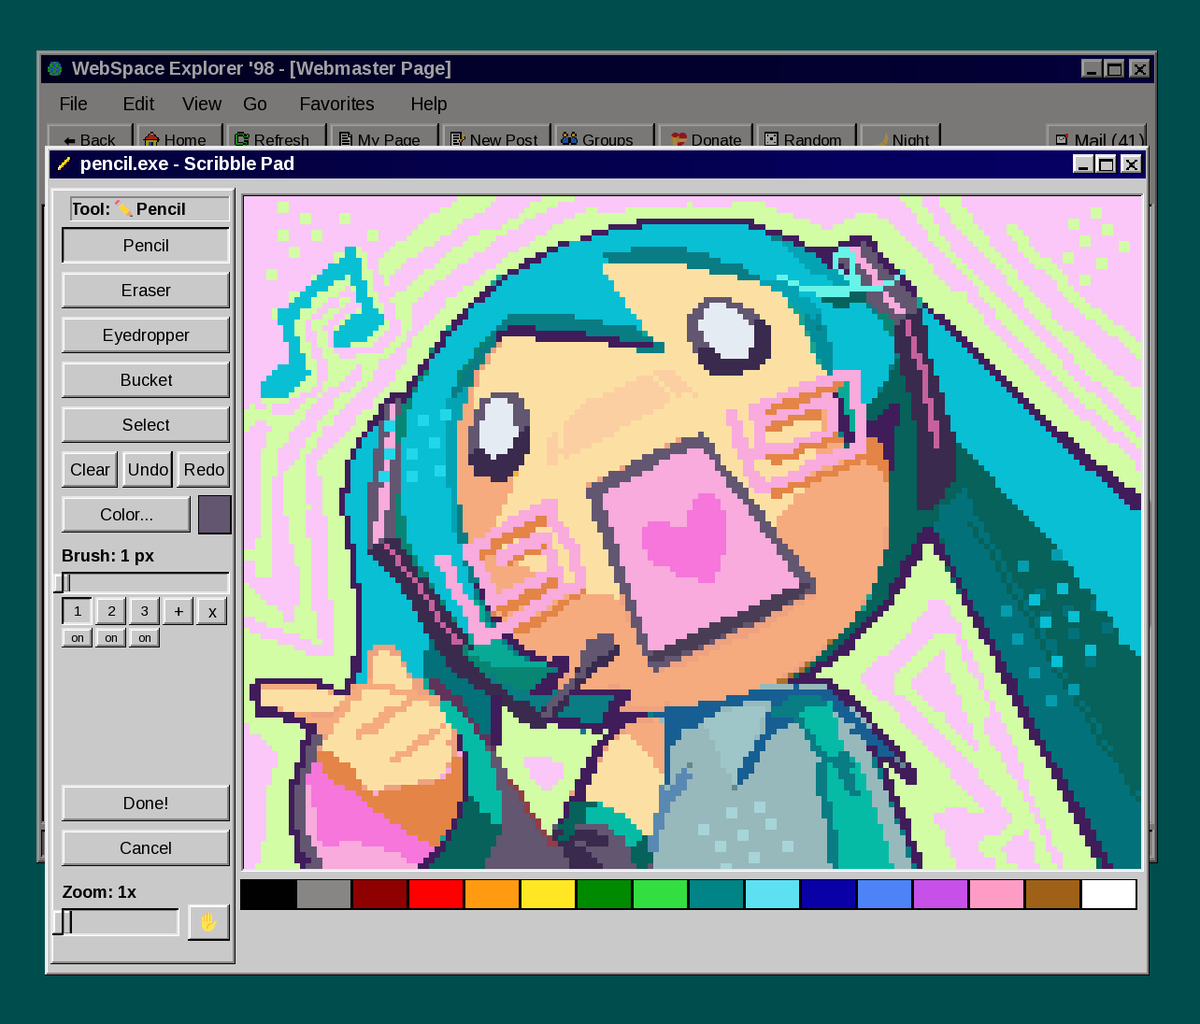The height and width of the screenshot is (1024, 1200).
Task: Toggle the 'on' button under brush preset 1
Action: pyautogui.click(x=77, y=638)
